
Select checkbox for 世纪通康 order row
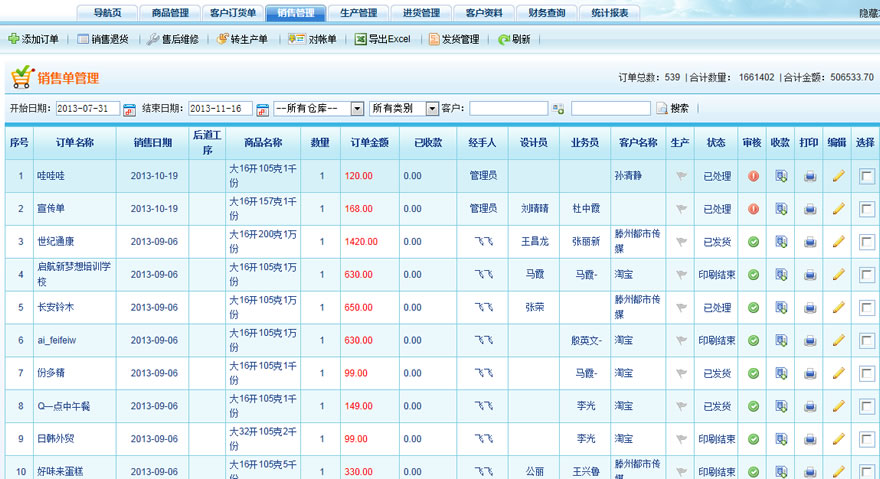tap(866, 242)
